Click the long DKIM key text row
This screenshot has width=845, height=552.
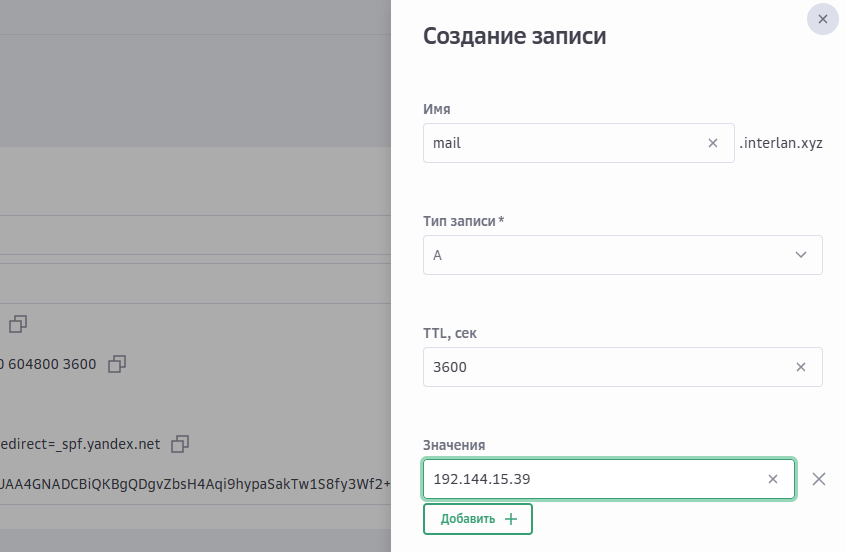(x=195, y=484)
